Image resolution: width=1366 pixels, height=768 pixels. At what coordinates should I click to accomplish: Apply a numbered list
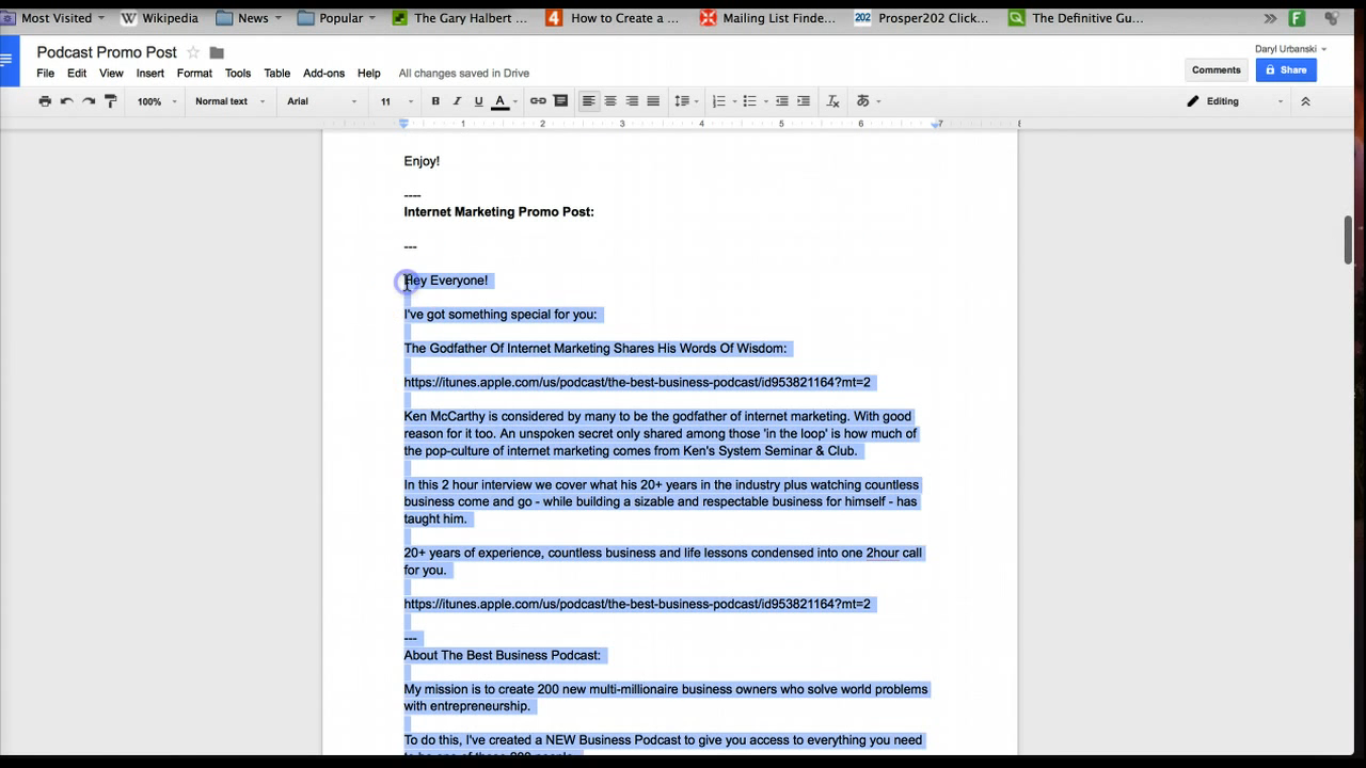718,101
